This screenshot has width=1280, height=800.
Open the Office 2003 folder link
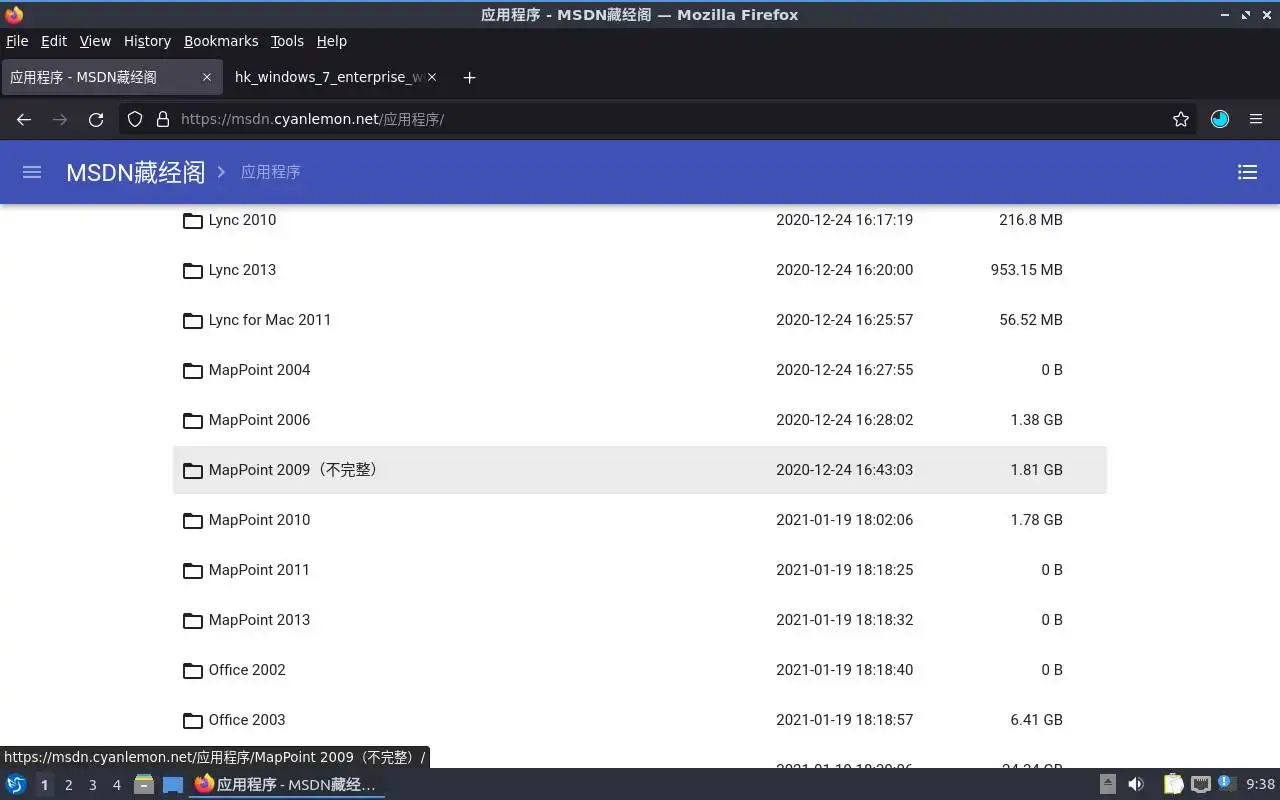[x=247, y=720]
